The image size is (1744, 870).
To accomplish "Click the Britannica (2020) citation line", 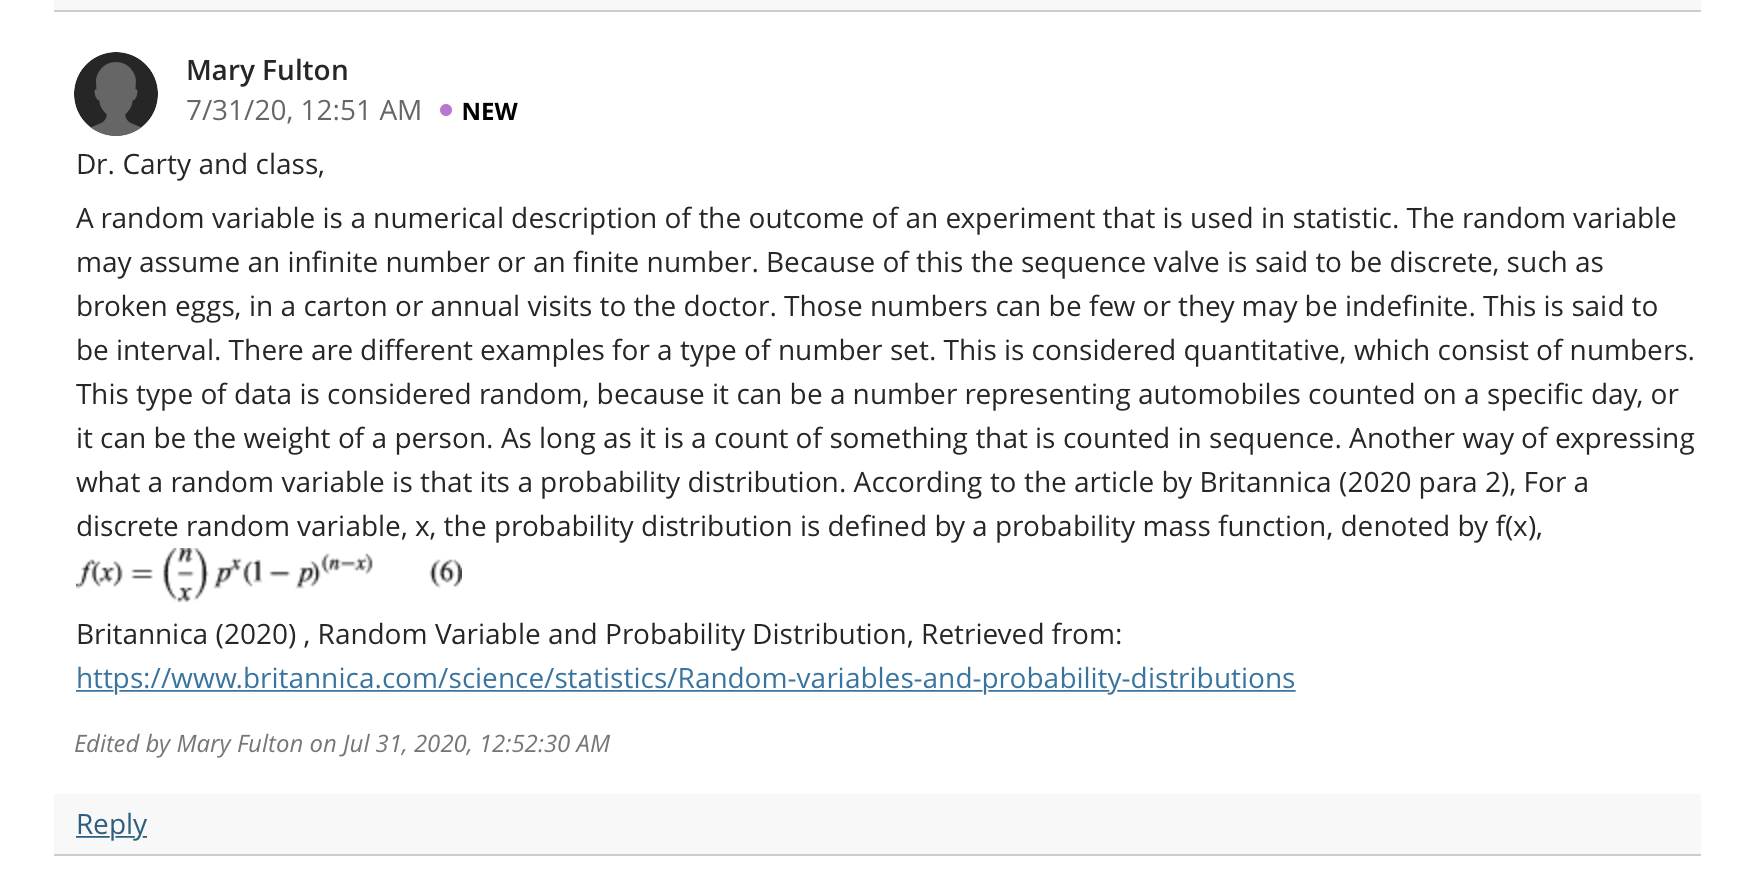I will coord(599,634).
